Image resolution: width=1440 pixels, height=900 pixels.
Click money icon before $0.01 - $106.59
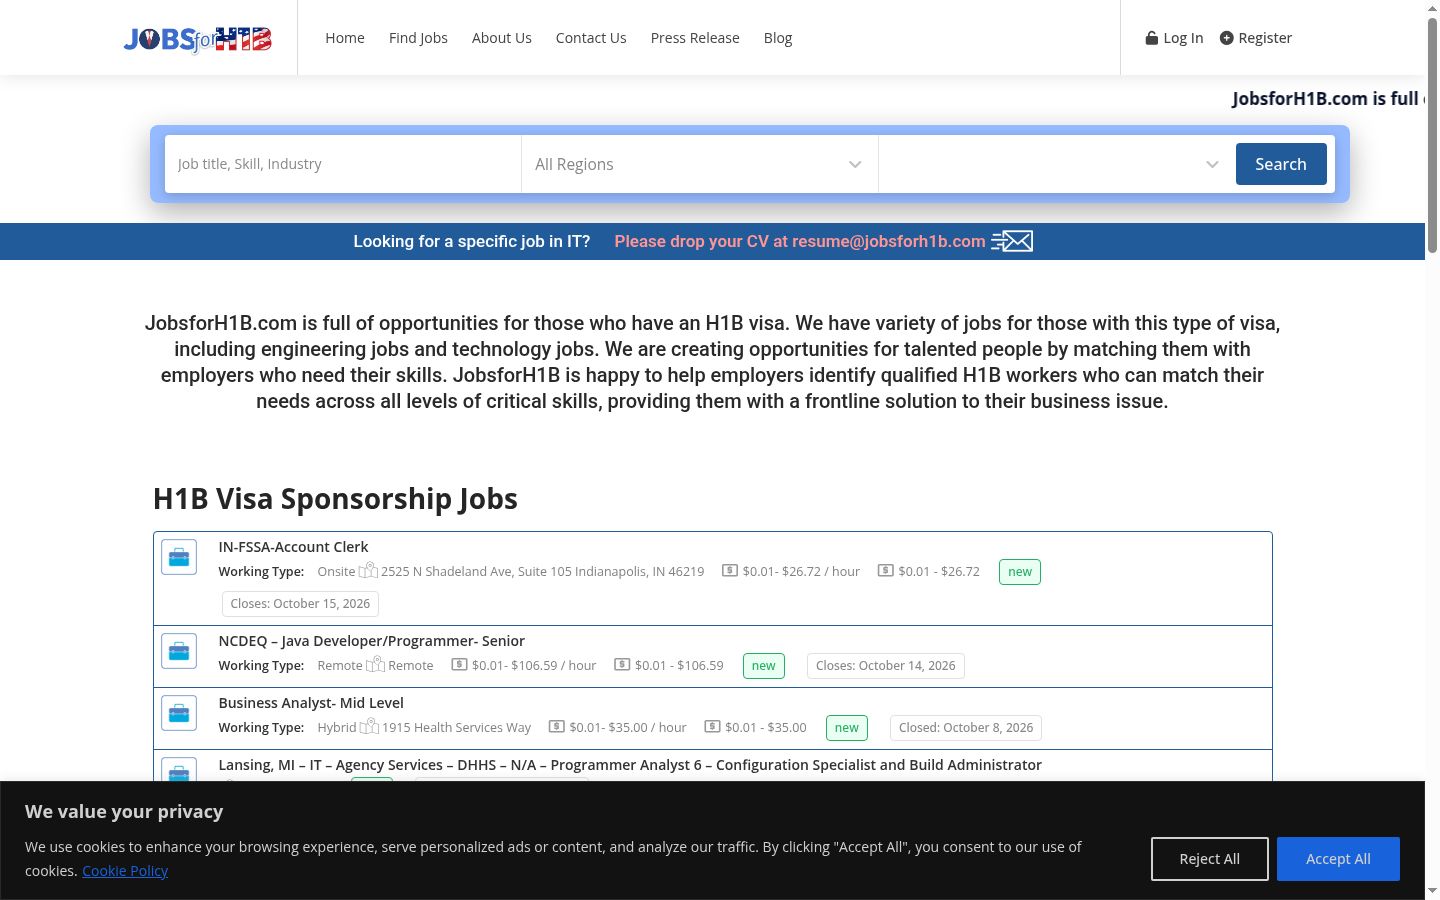click(x=622, y=665)
